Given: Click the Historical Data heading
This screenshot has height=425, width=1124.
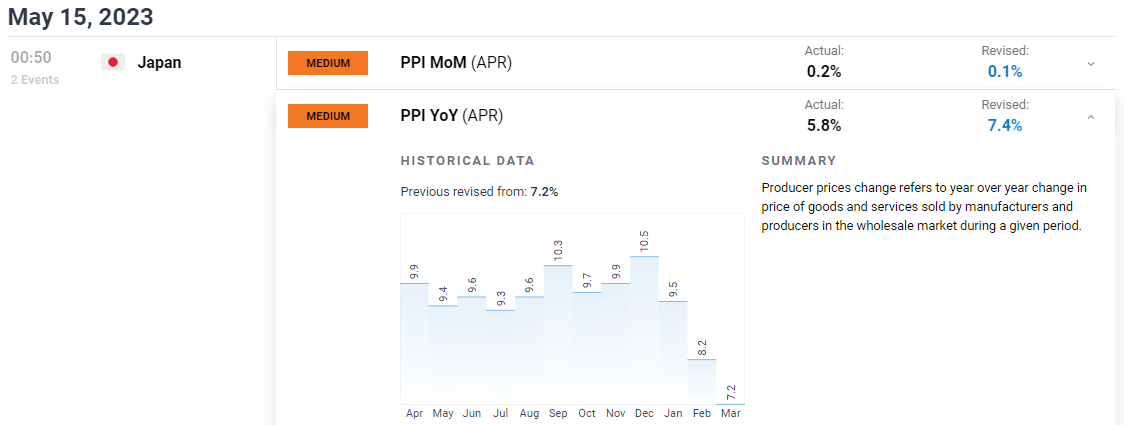Looking at the screenshot, I should coord(467,161).
